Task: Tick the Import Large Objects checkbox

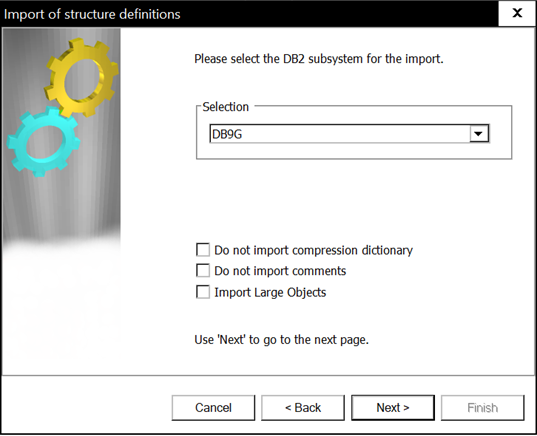Action: tap(203, 292)
